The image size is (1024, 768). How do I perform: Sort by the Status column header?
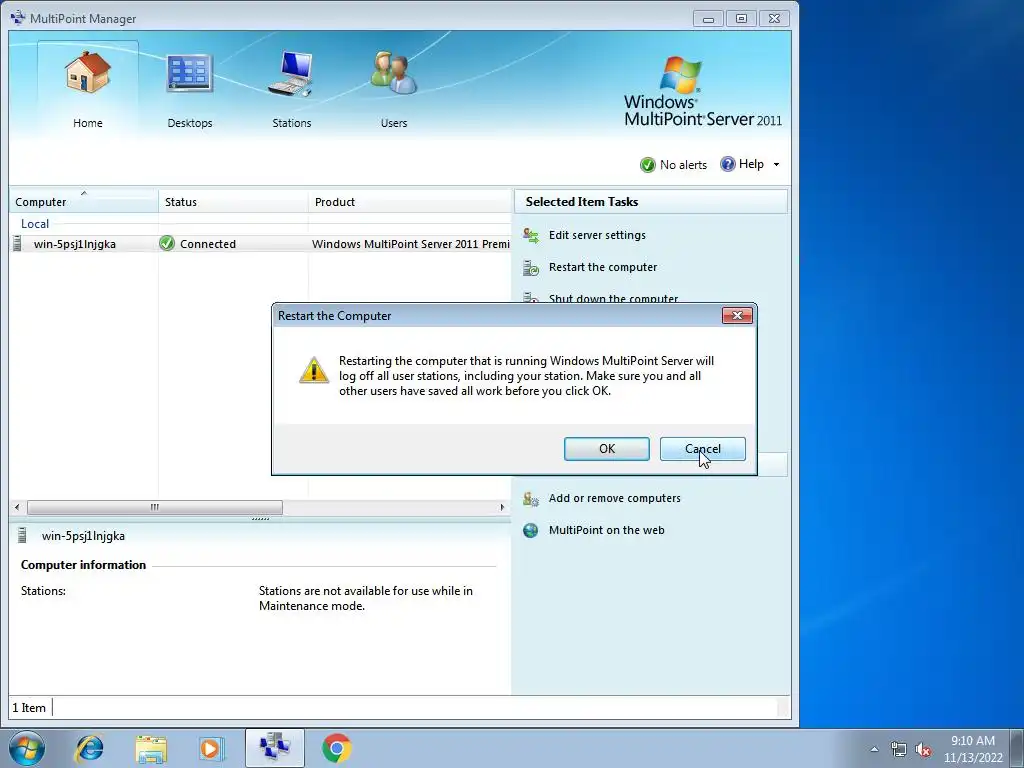click(233, 202)
